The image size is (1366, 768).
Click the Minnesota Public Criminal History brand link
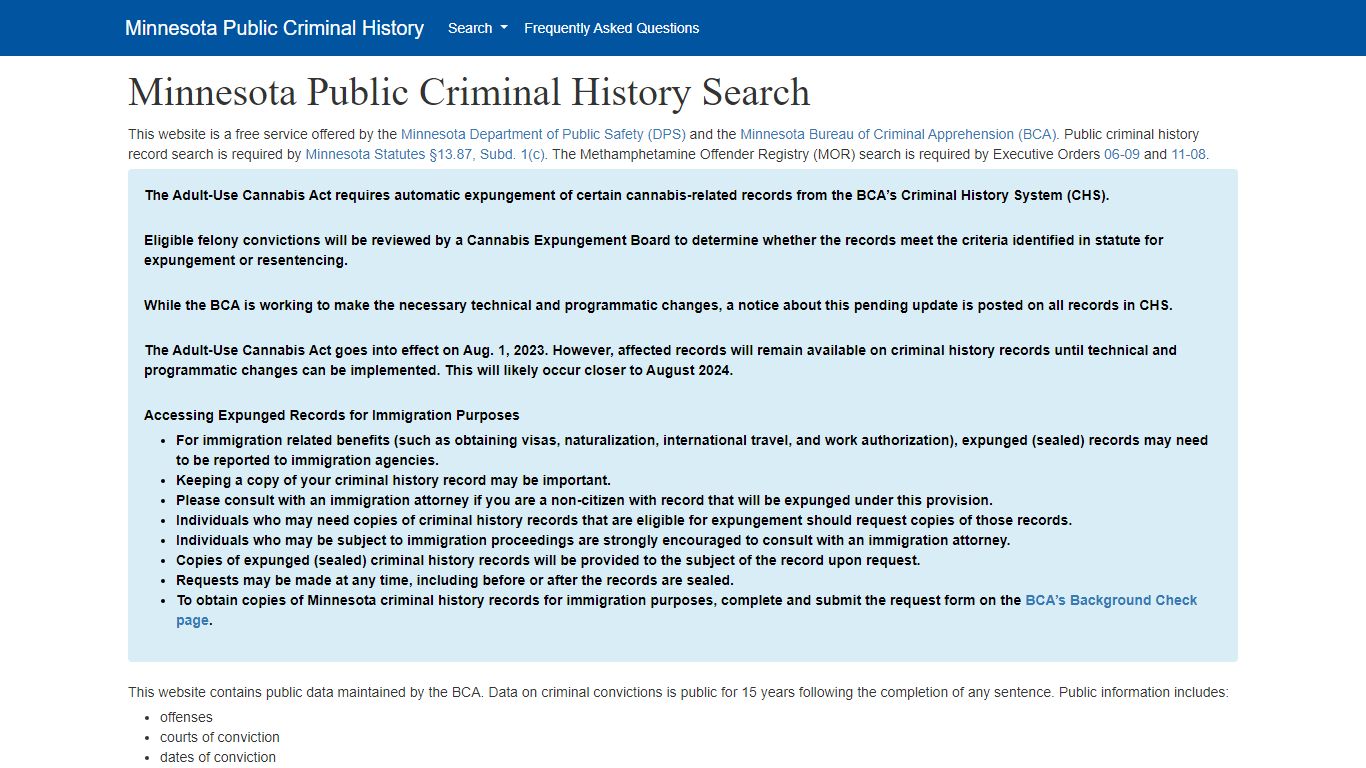pos(274,28)
